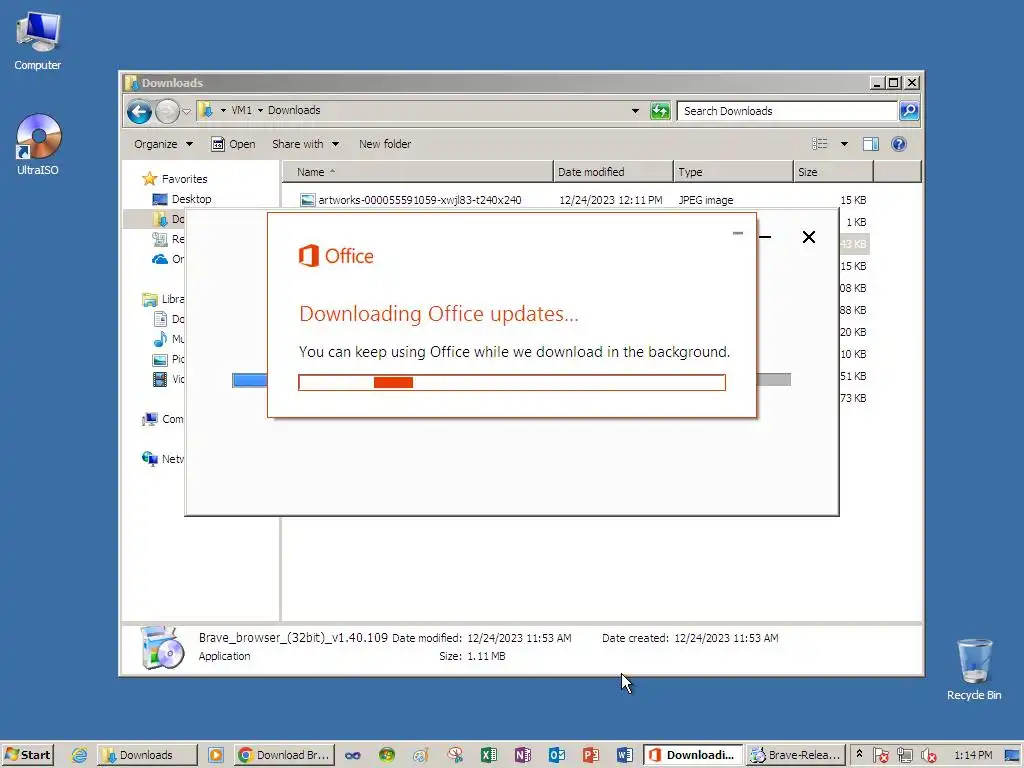
Task: Go back in the Downloads explorer window
Action: 139,112
